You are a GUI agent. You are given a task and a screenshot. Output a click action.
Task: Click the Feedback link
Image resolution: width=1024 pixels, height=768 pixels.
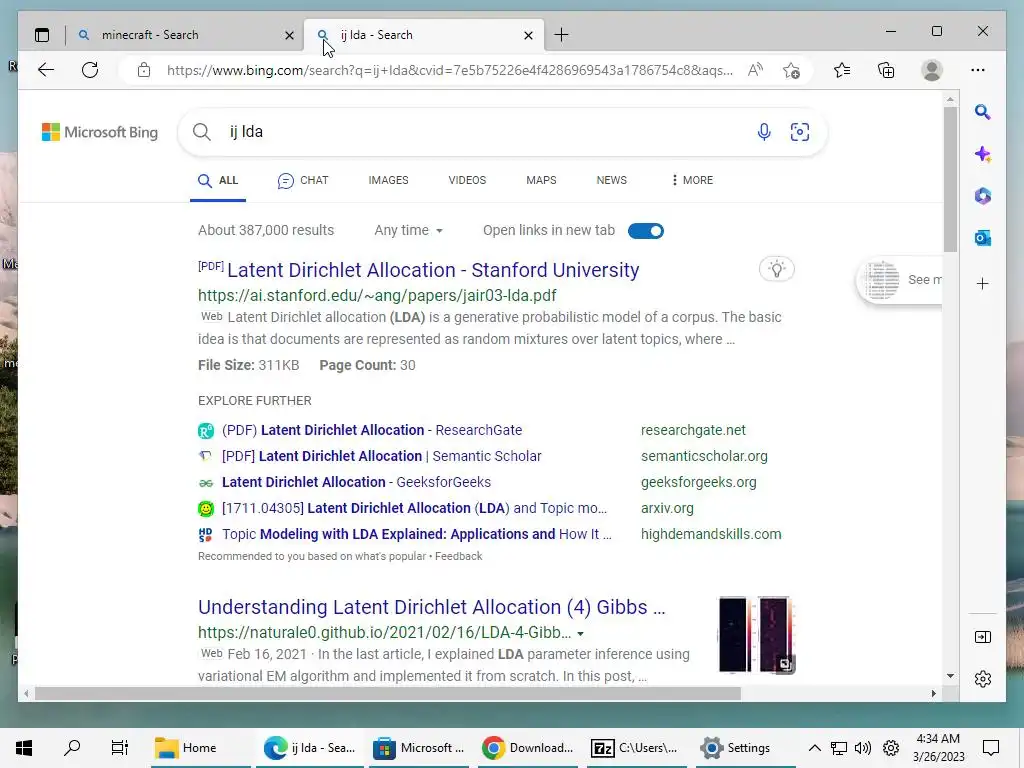click(458, 556)
